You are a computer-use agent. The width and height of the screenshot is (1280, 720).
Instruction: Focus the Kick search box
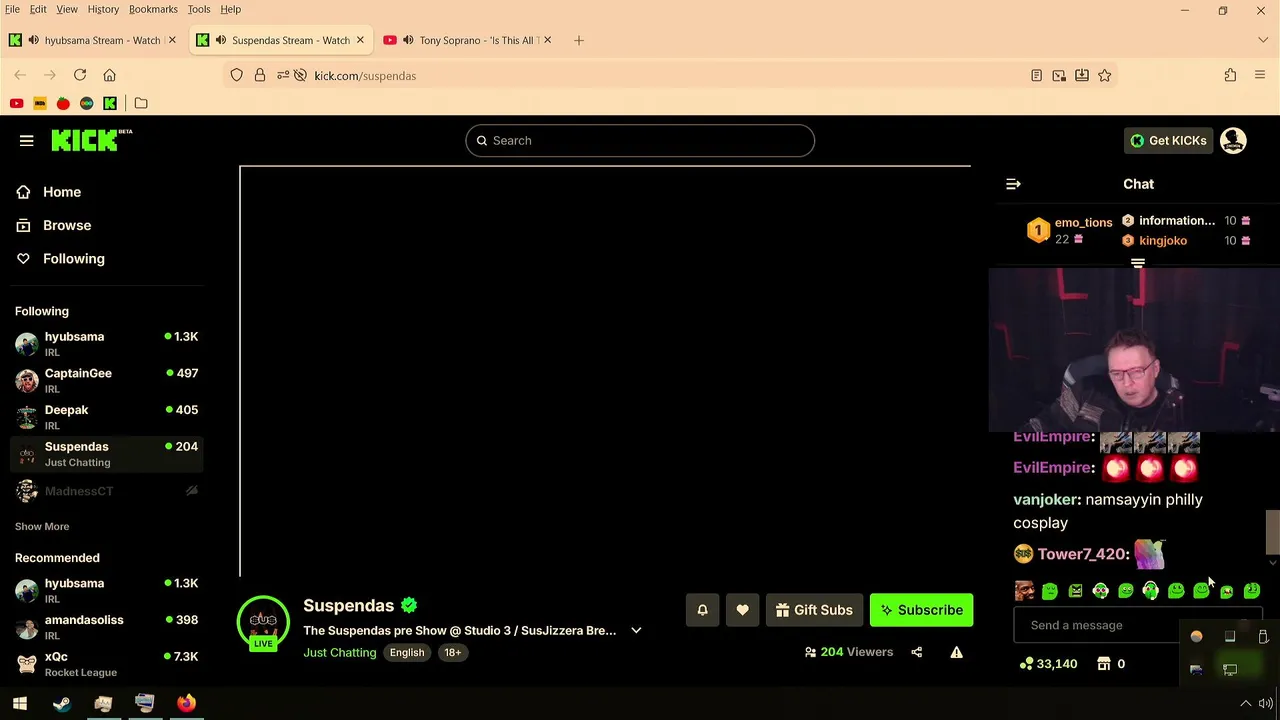(x=640, y=141)
